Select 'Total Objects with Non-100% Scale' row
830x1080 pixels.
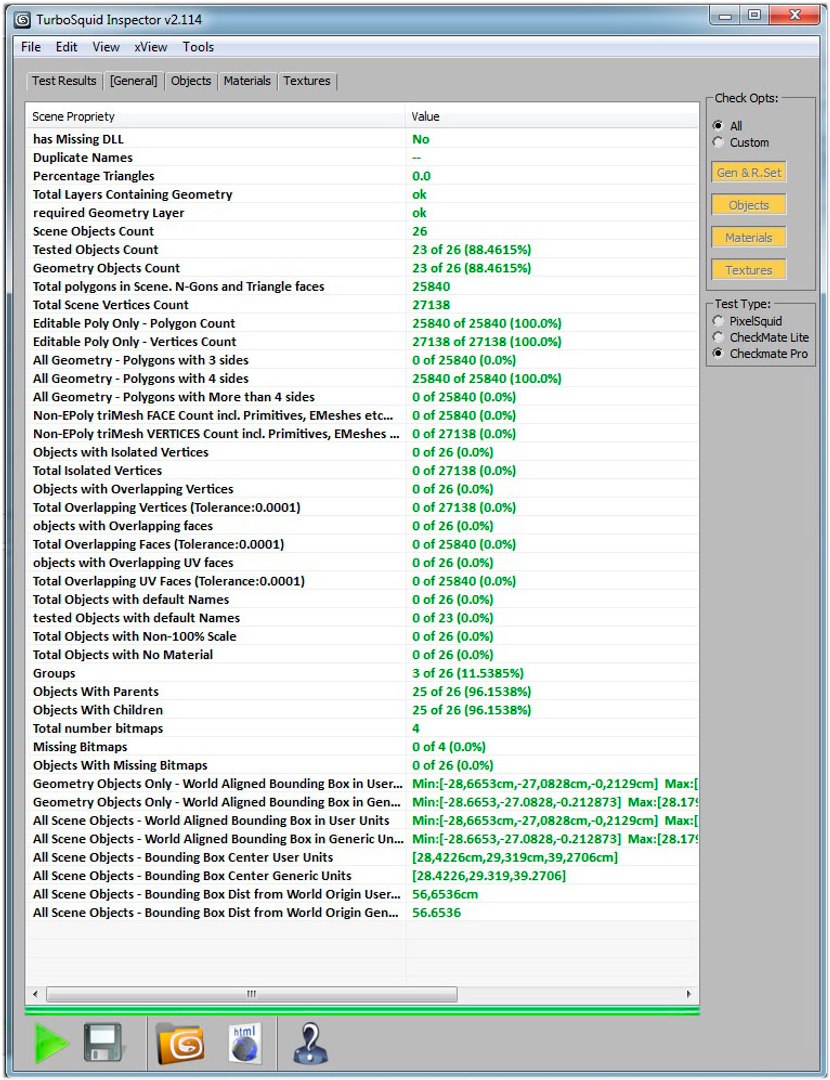click(362, 636)
